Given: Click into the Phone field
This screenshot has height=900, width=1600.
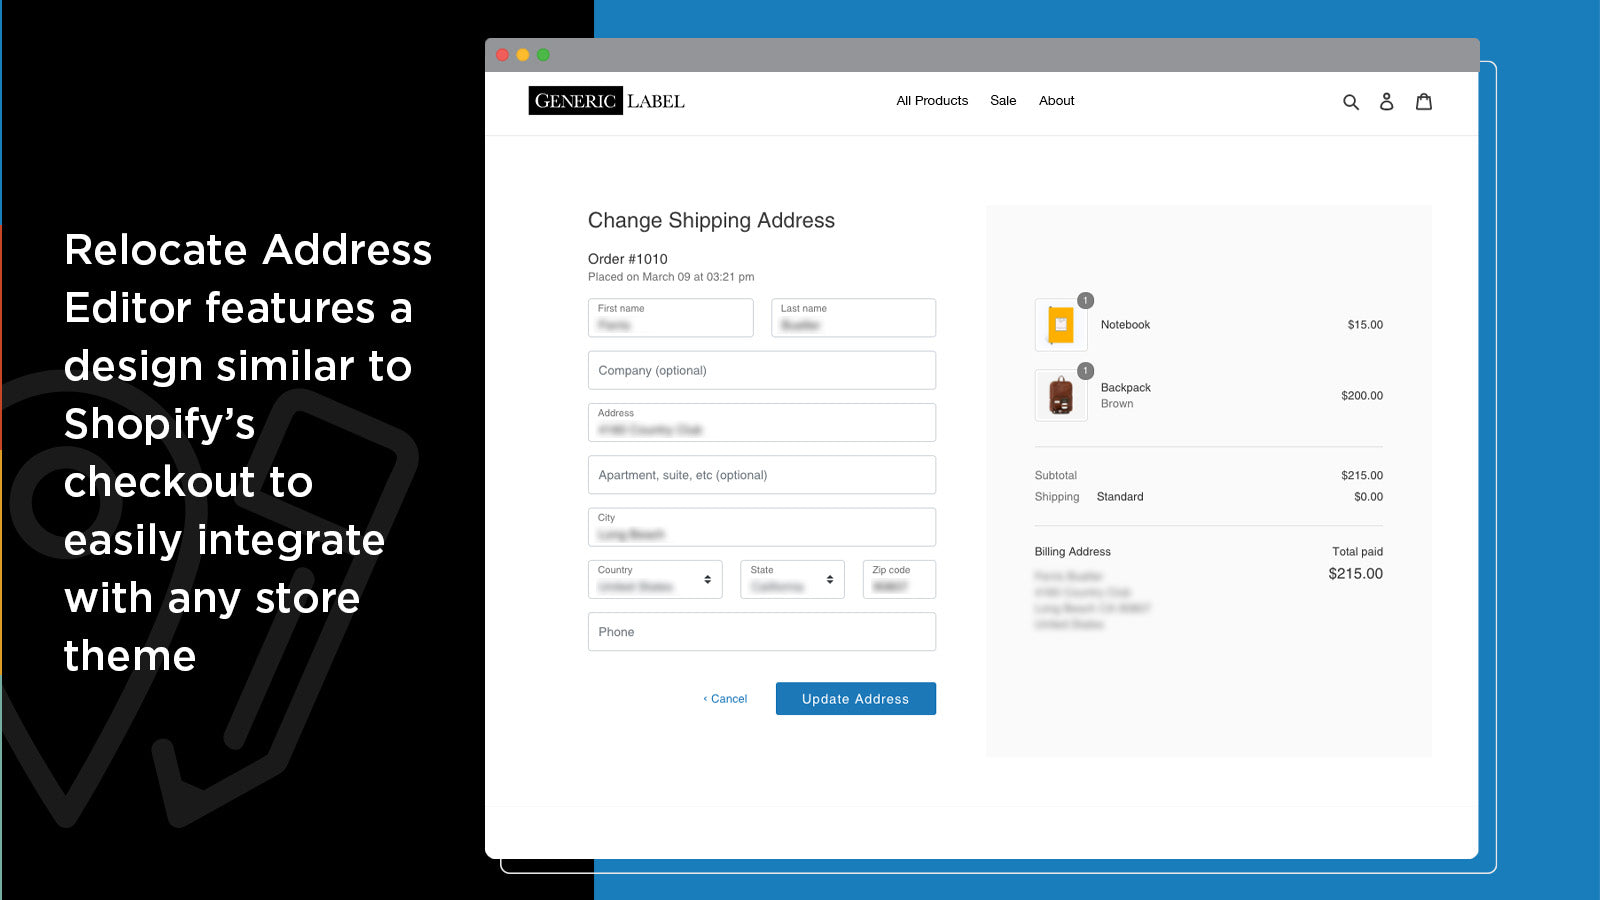Looking at the screenshot, I should [761, 631].
